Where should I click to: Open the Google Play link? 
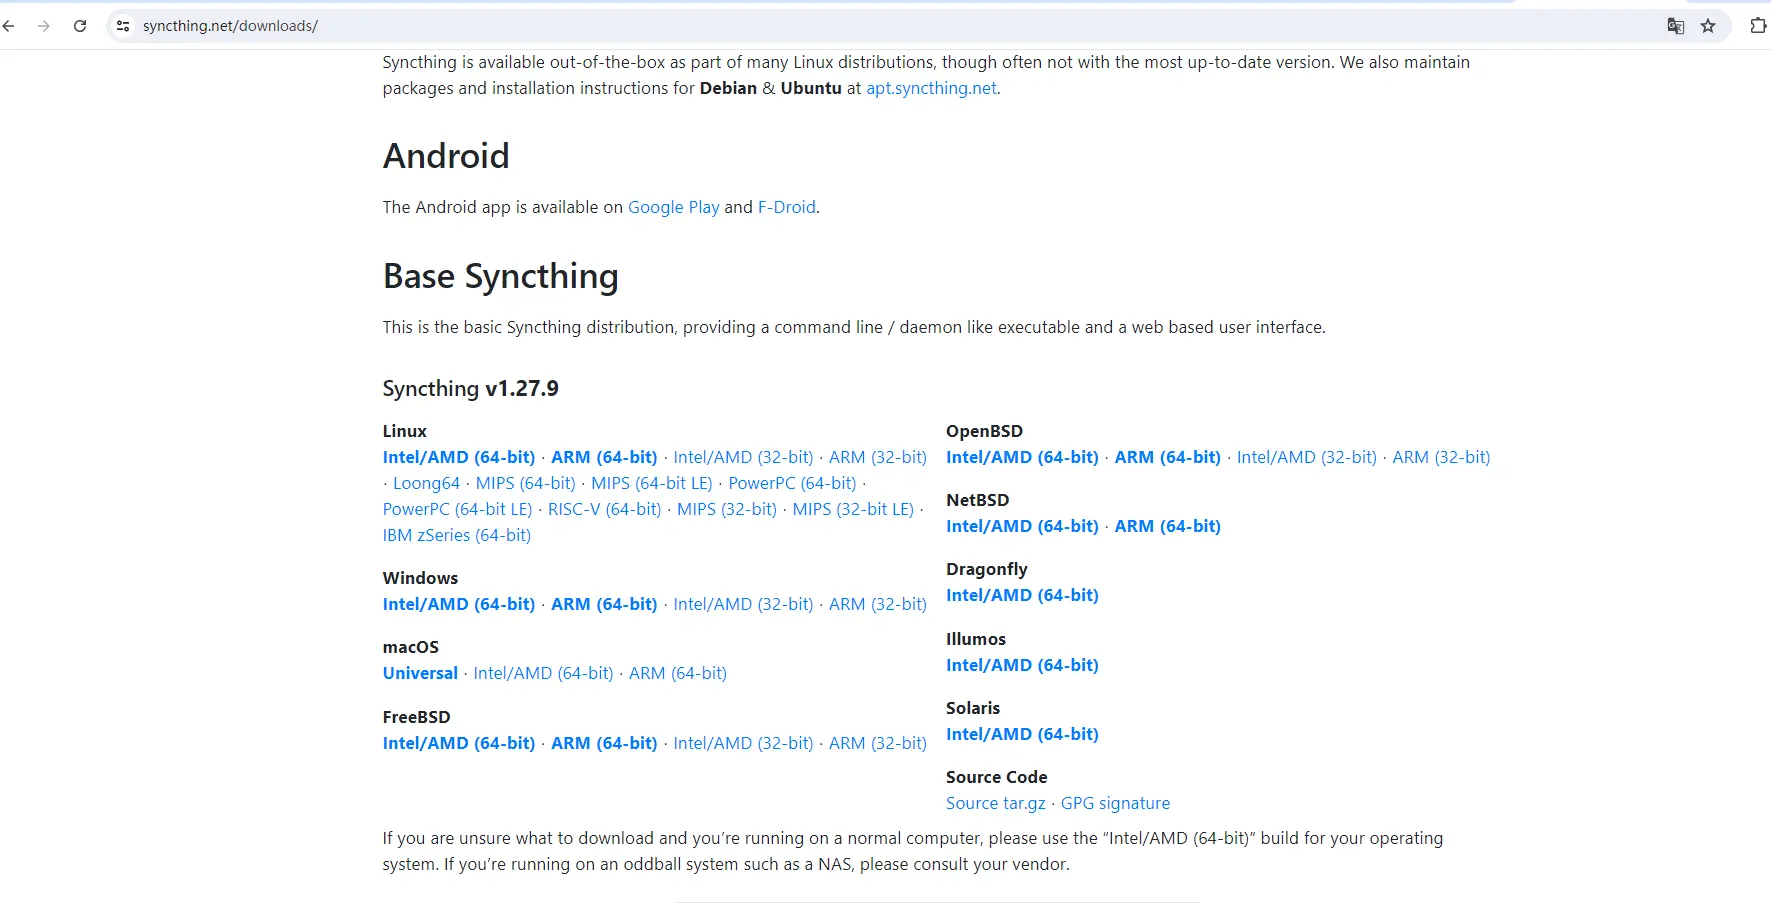[673, 207]
